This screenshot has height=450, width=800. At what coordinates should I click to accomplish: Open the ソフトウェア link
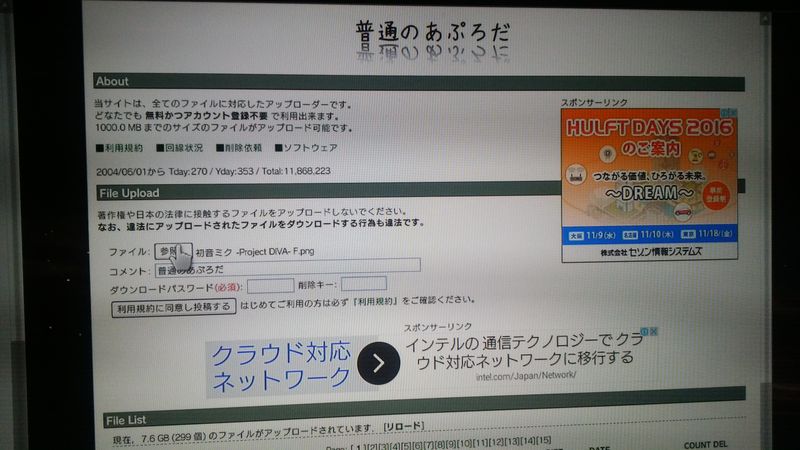306,148
